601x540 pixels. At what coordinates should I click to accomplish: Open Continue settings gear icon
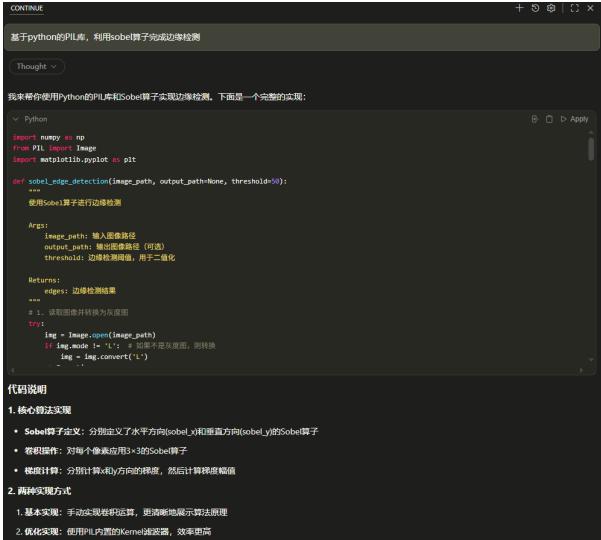[551, 8]
